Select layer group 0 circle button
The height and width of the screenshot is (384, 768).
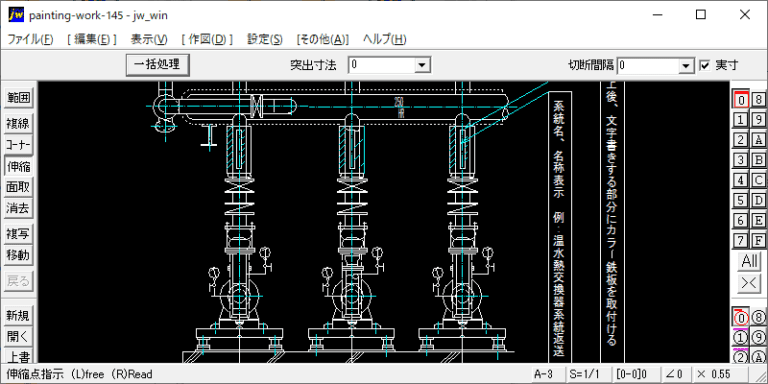coord(741,317)
